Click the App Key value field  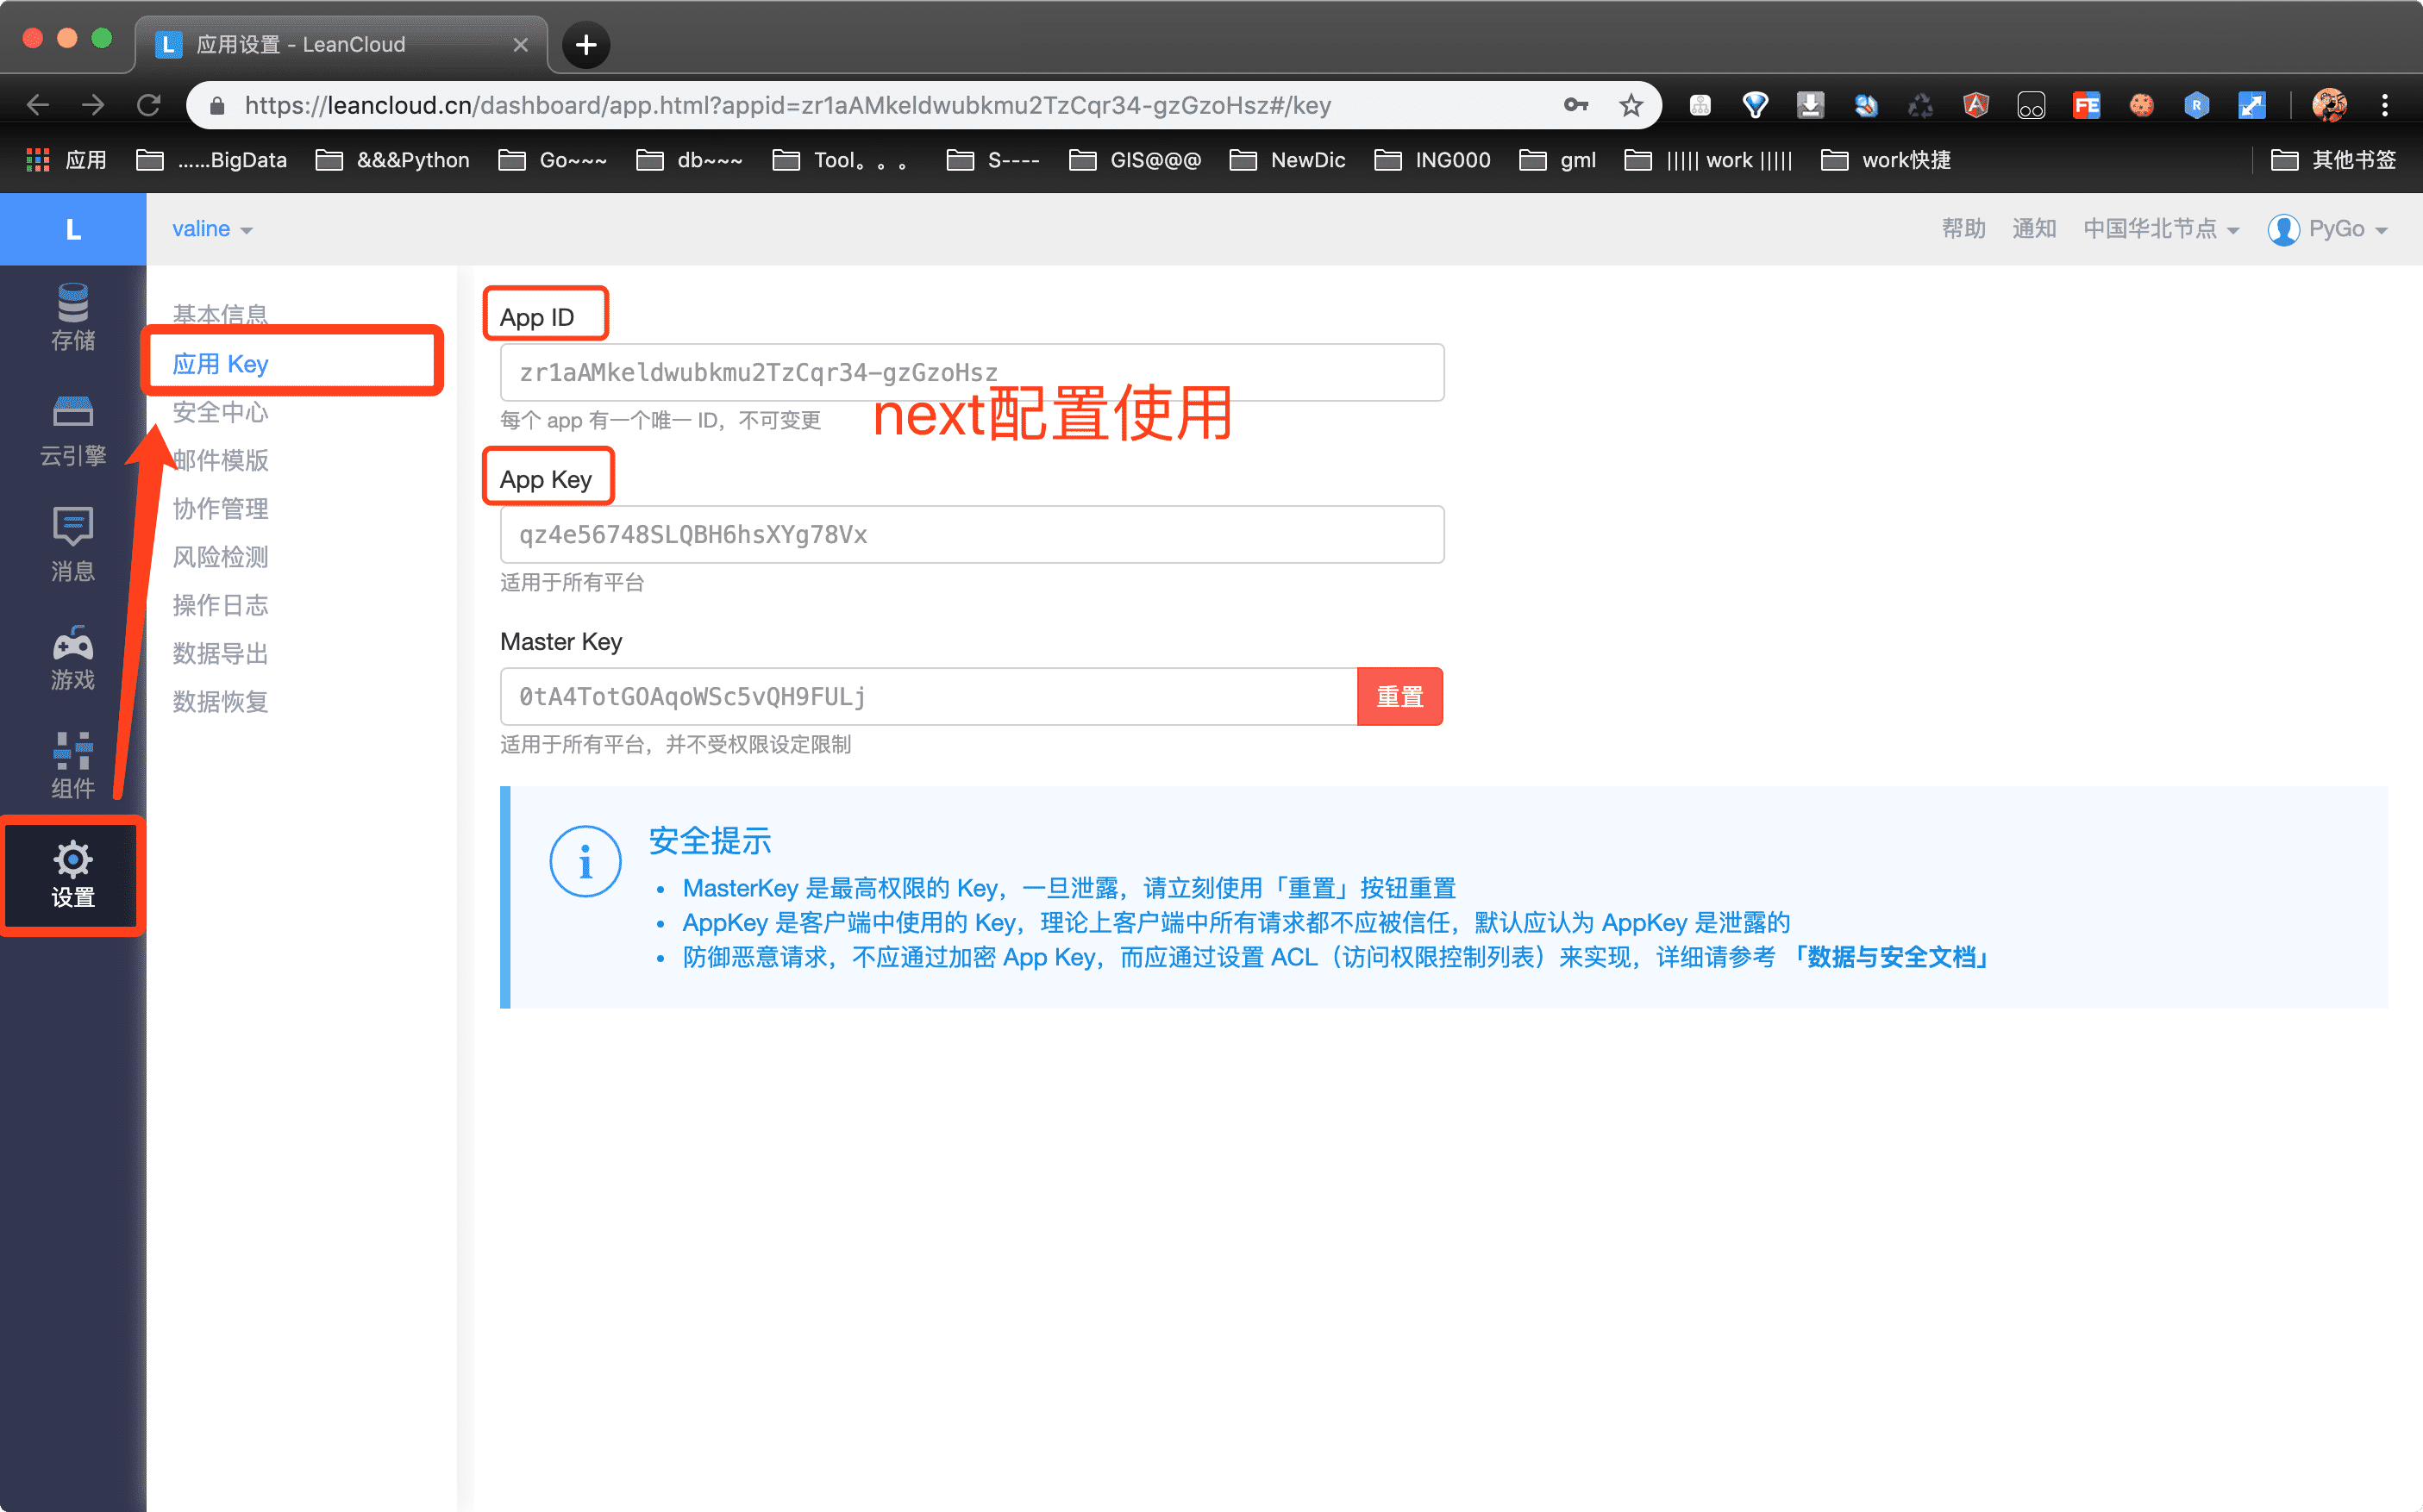click(971, 535)
